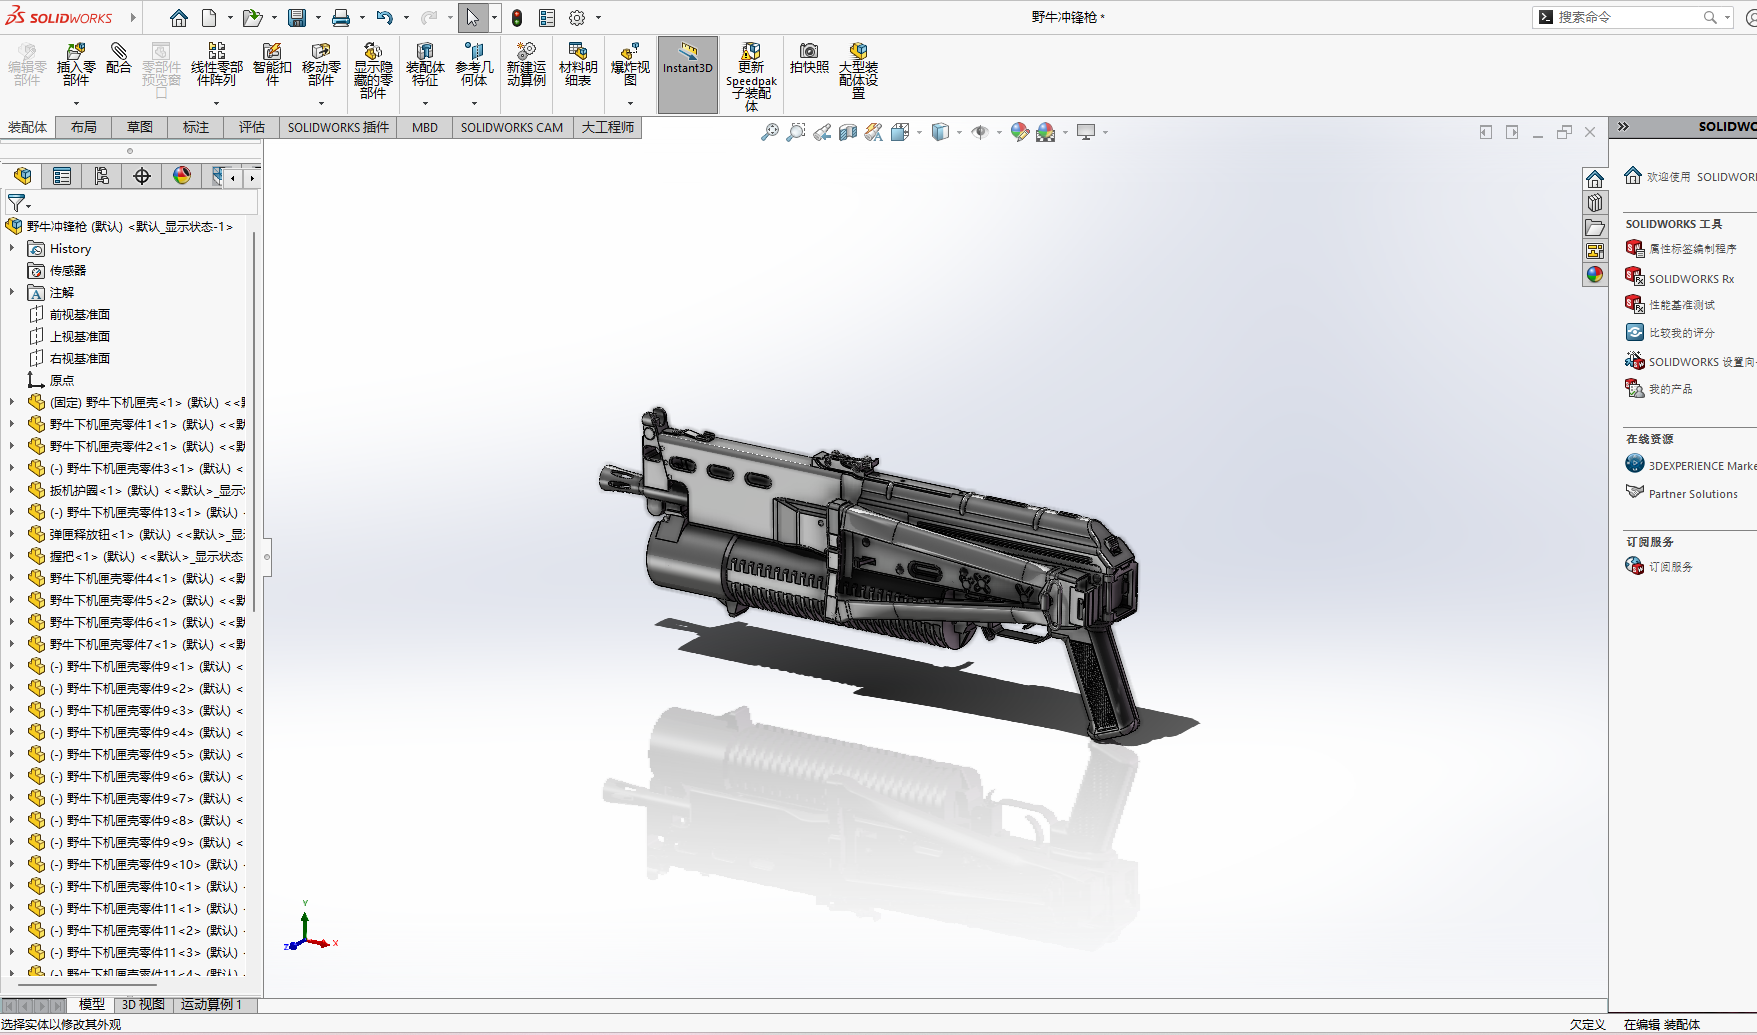Click Previous View icon
The width and height of the screenshot is (1757, 1035).
822,132
